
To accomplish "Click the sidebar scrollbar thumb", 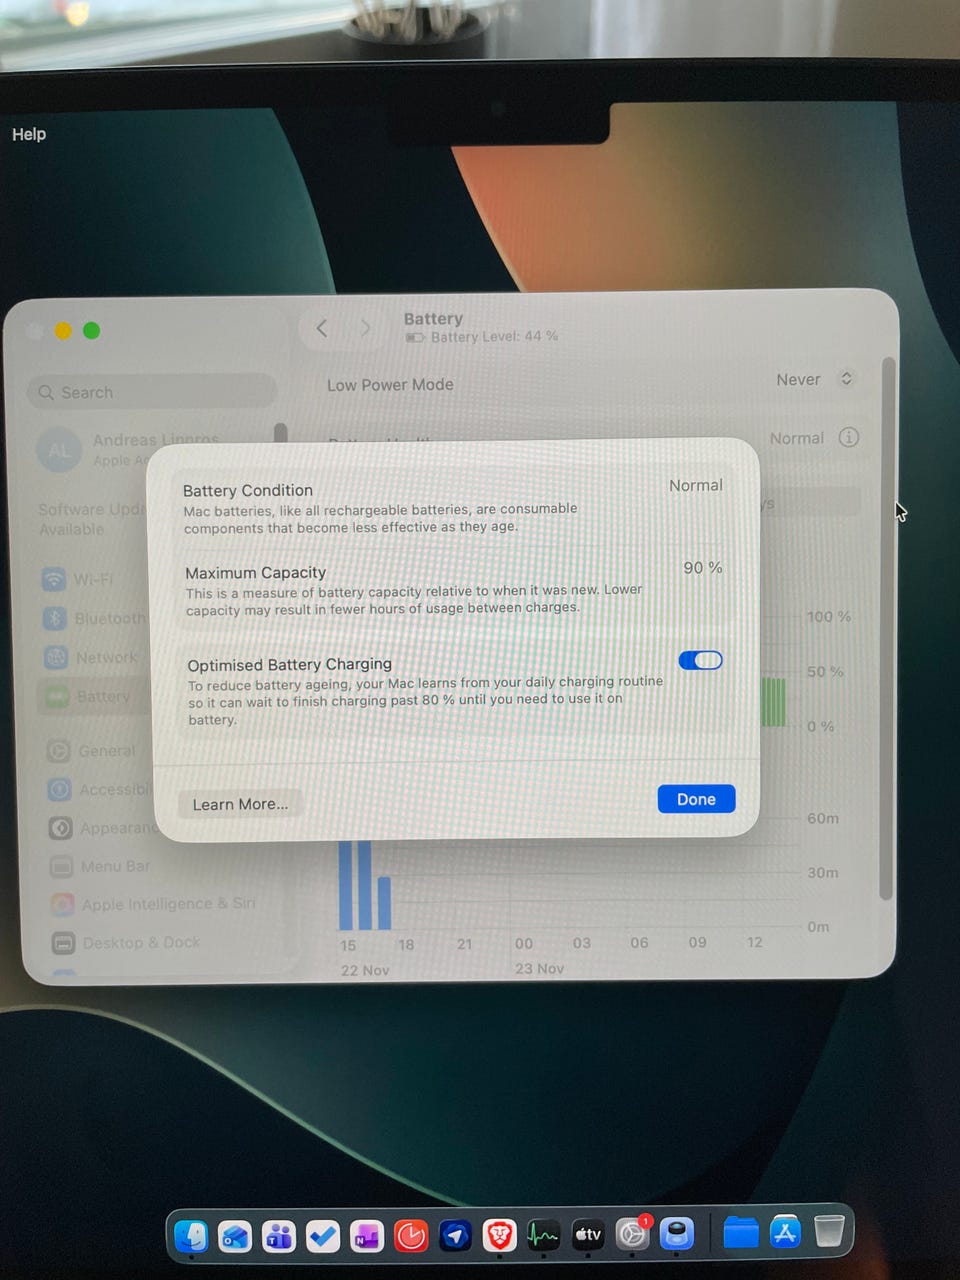I will pyautogui.click(x=281, y=432).
